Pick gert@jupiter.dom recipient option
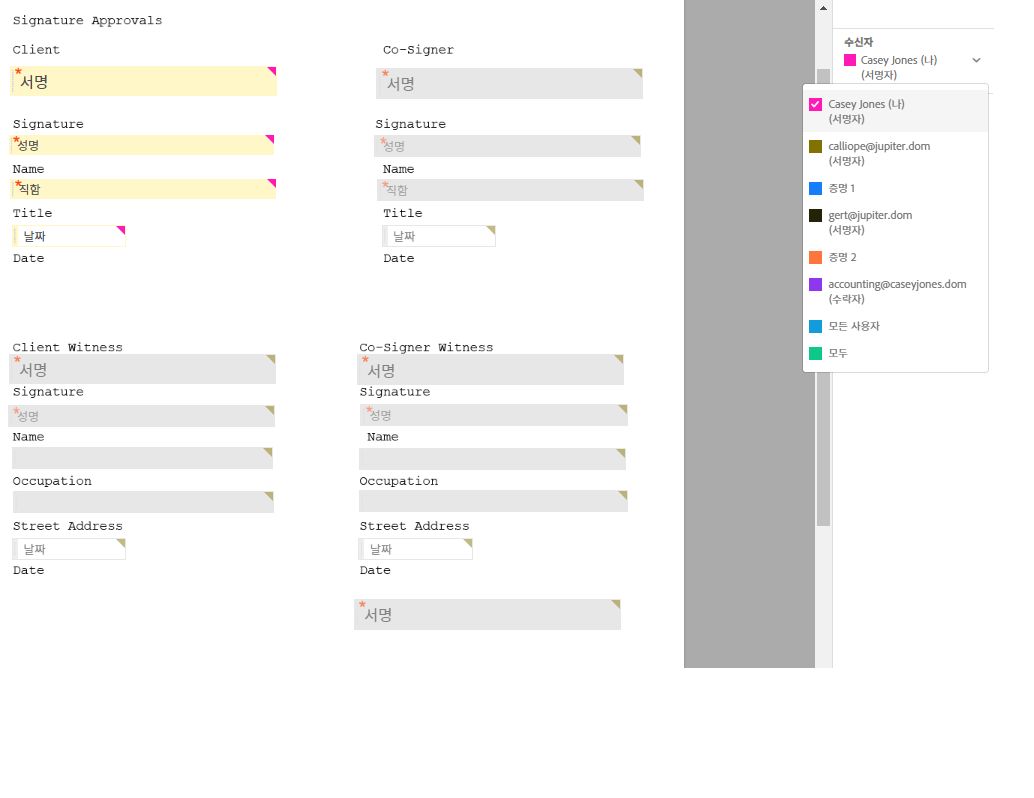Screen dimensions: 1034x798 [x=895, y=222]
